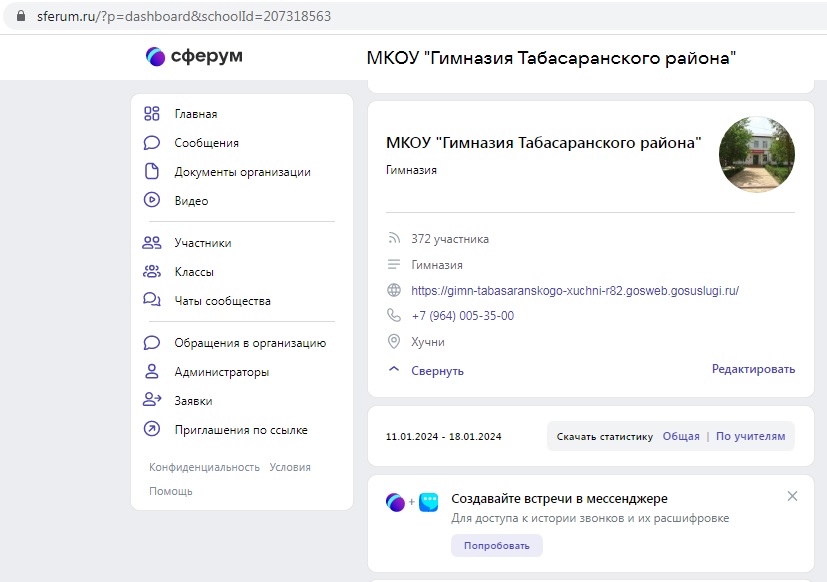The image size is (827, 582).
Task: Click the school name heading inside the info card
Action: pyautogui.click(x=544, y=143)
